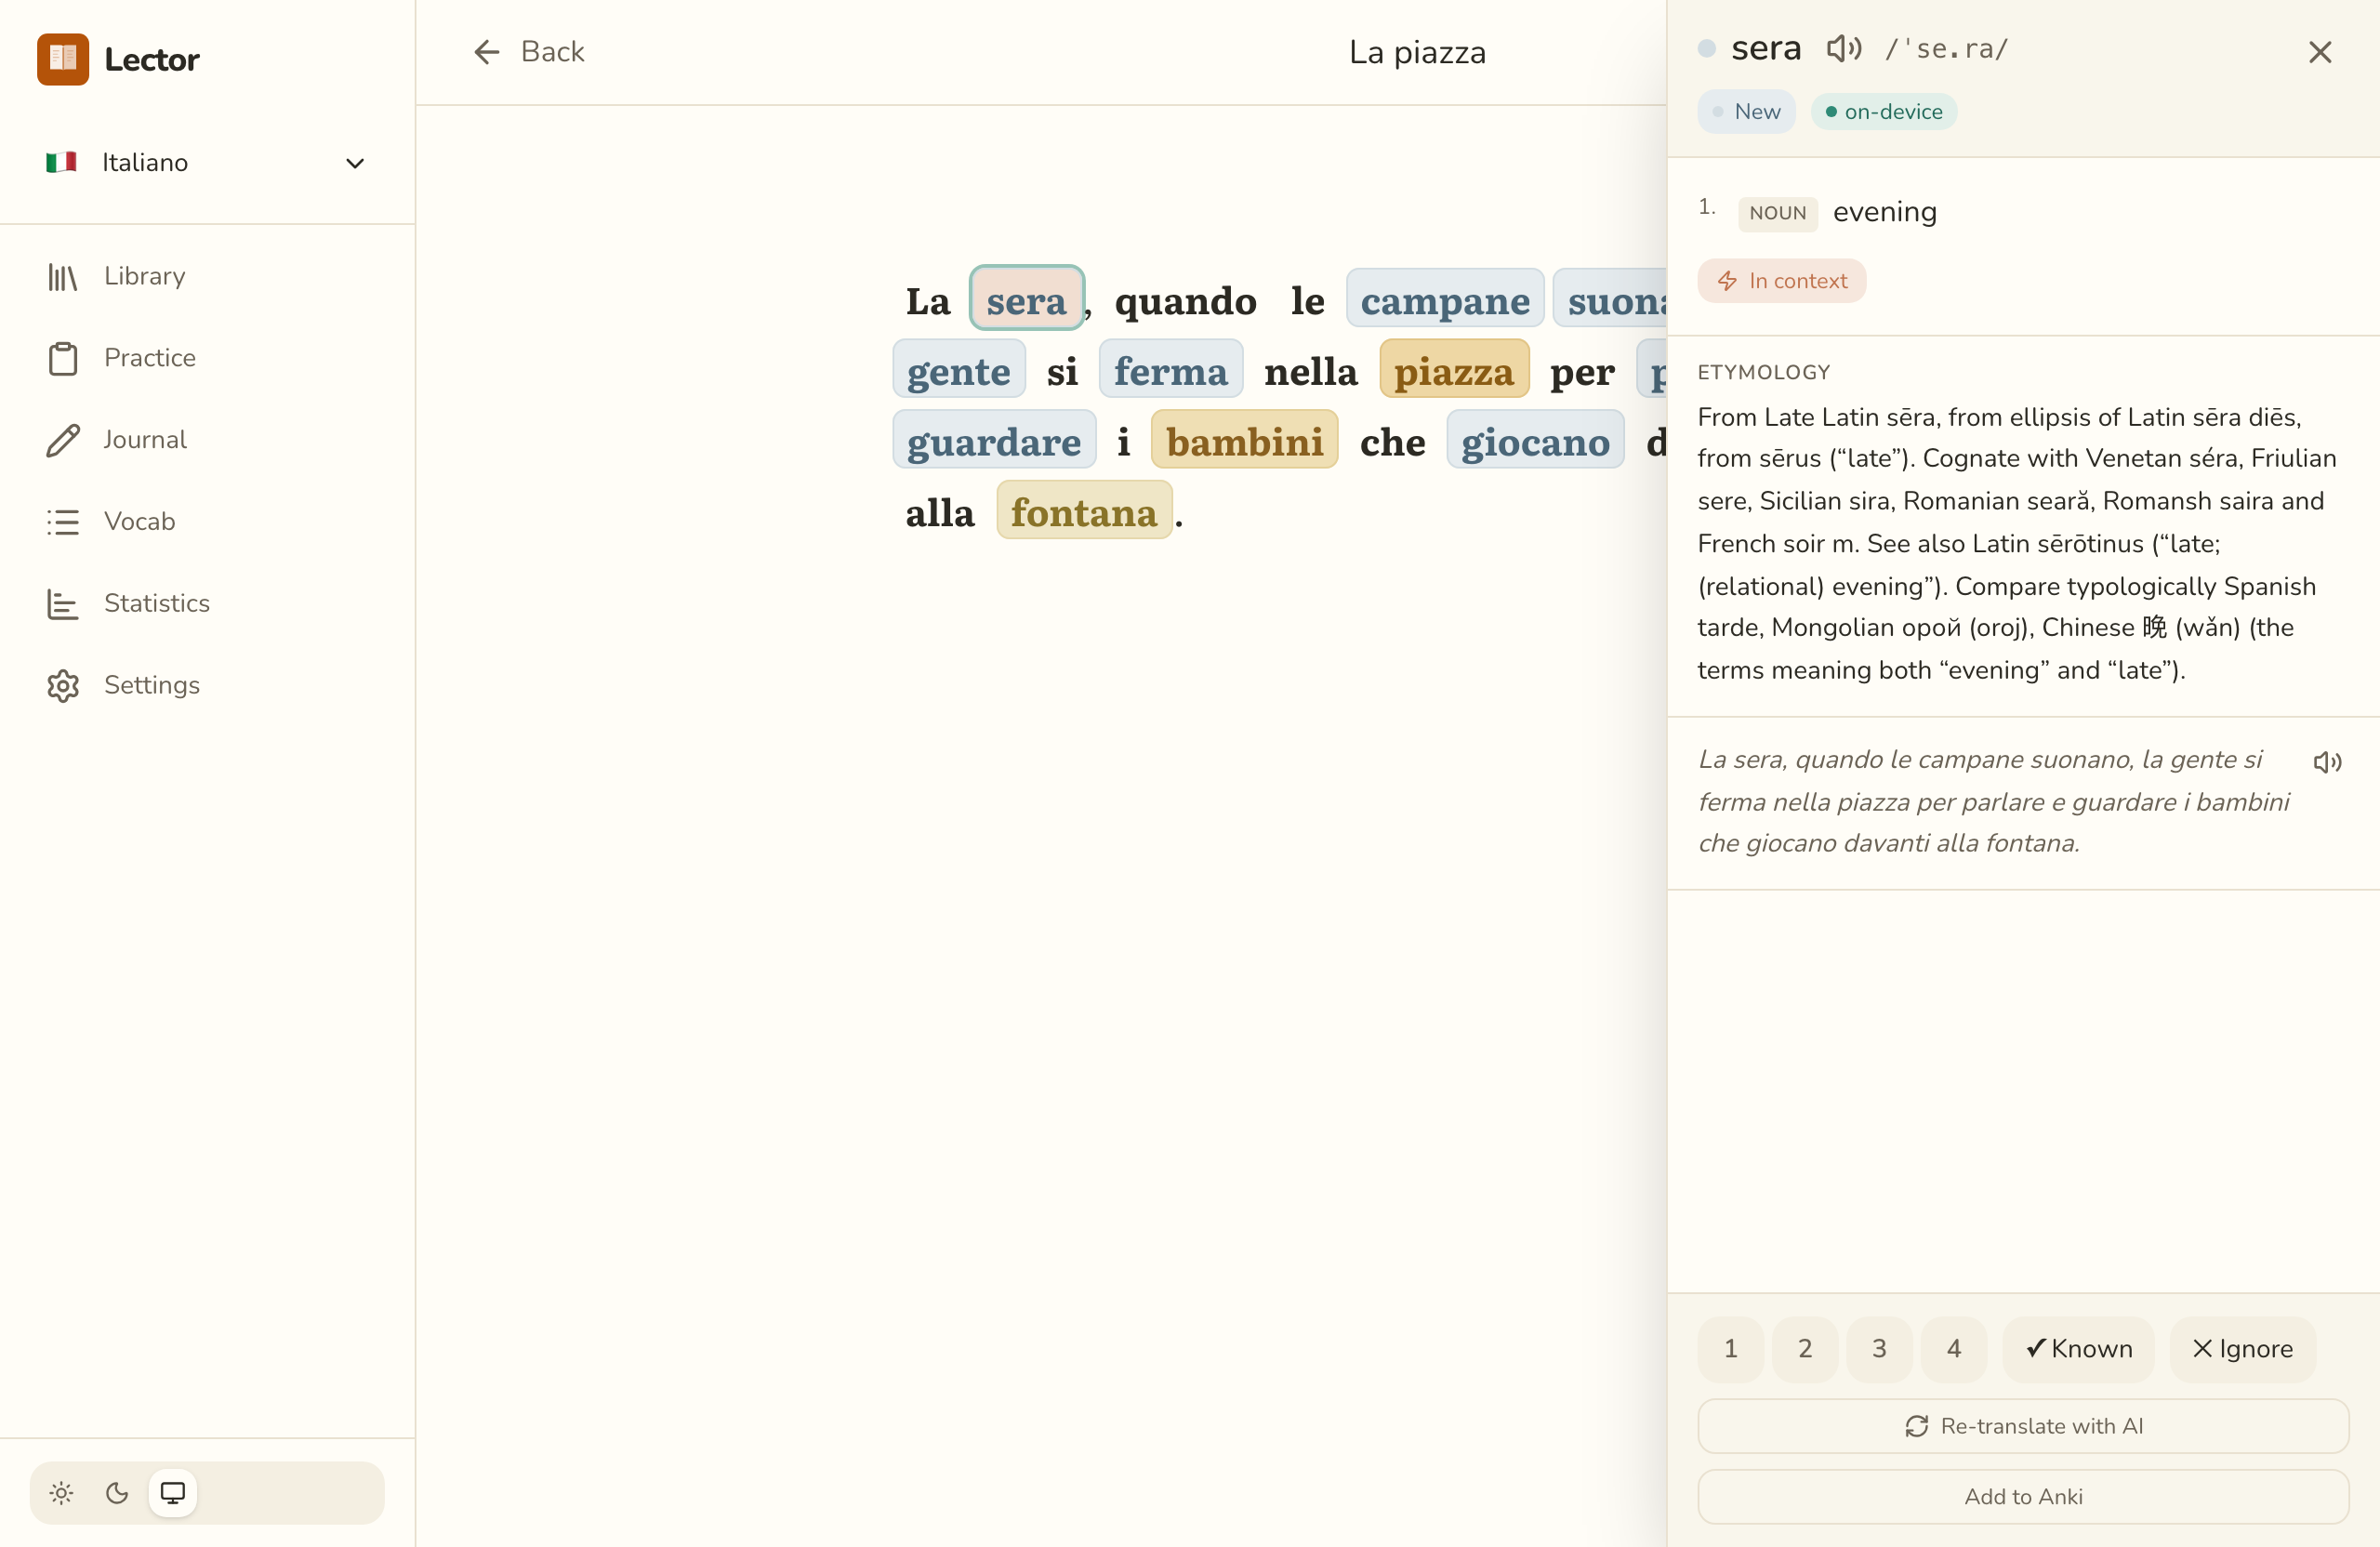2380x1547 pixels.
Task: Play audio of the example sentence
Action: tap(2327, 763)
